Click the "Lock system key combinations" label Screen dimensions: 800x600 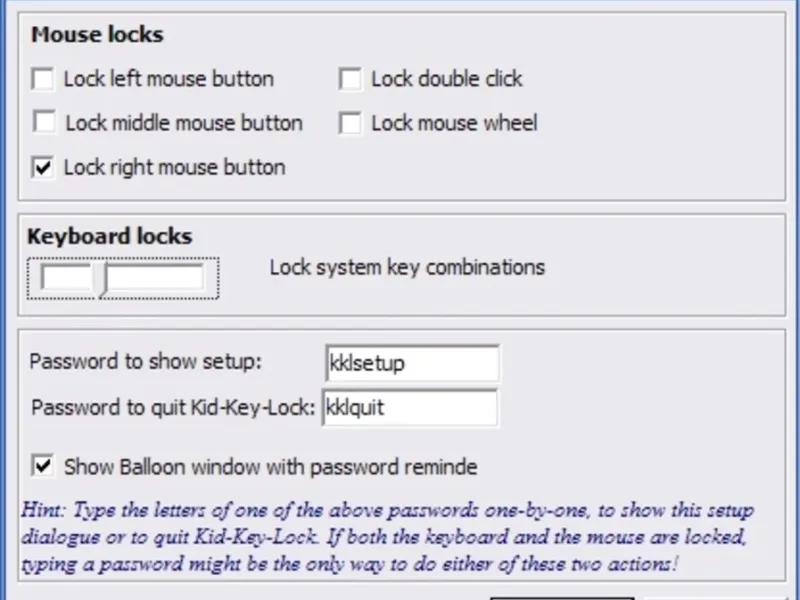click(407, 267)
